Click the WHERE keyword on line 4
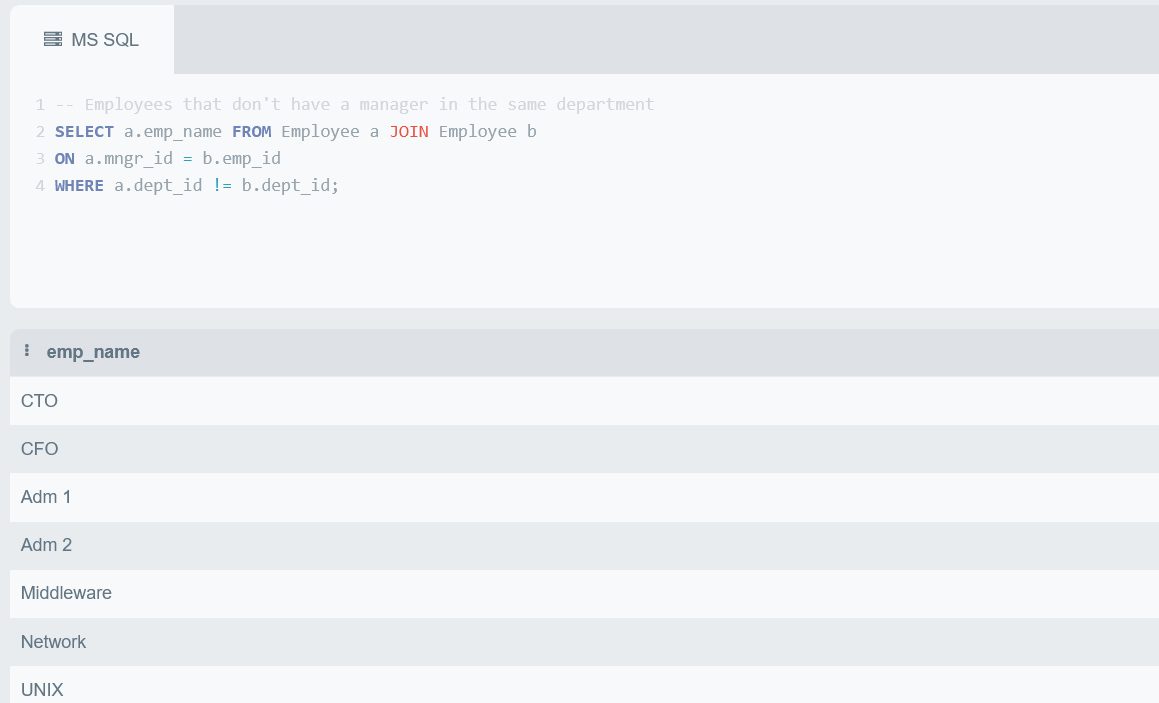The height and width of the screenshot is (703, 1159). (79, 186)
